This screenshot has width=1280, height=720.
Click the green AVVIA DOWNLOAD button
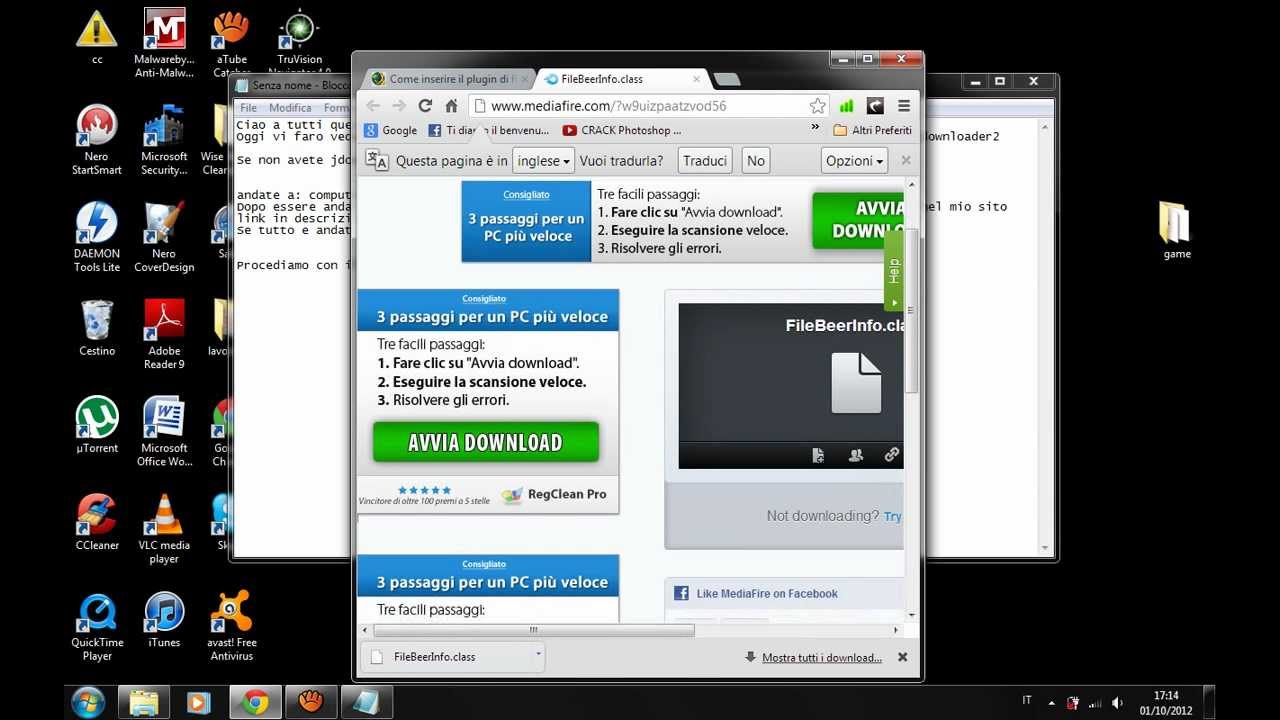click(486, 442)
